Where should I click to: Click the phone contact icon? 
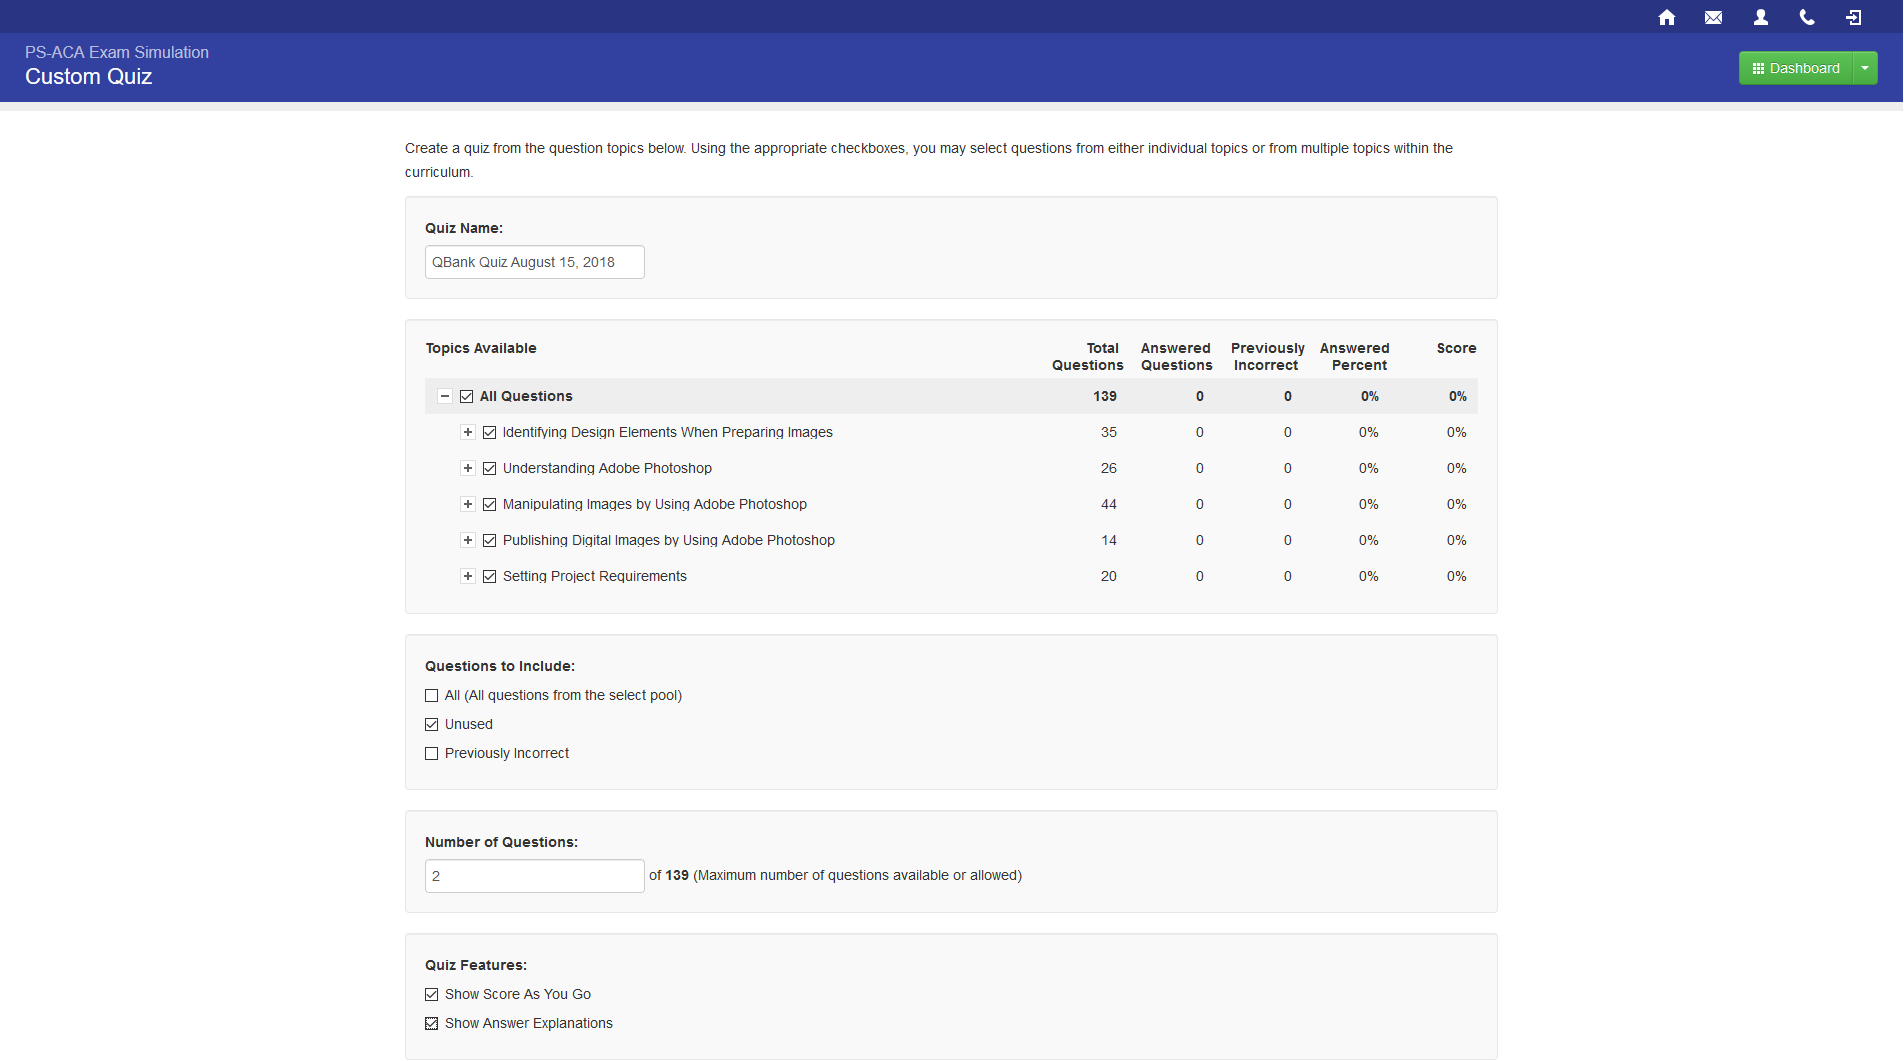(x=1807, y=17)
